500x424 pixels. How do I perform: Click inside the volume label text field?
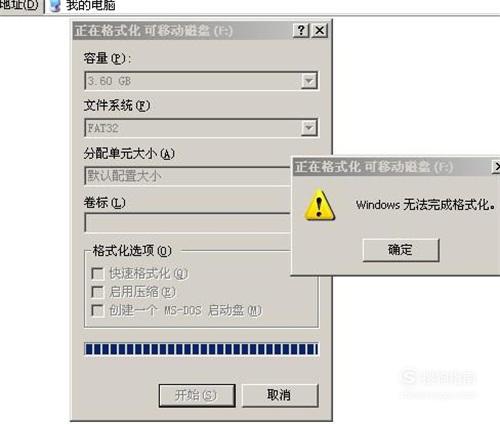pyautogui.click(x=188, y=222)
